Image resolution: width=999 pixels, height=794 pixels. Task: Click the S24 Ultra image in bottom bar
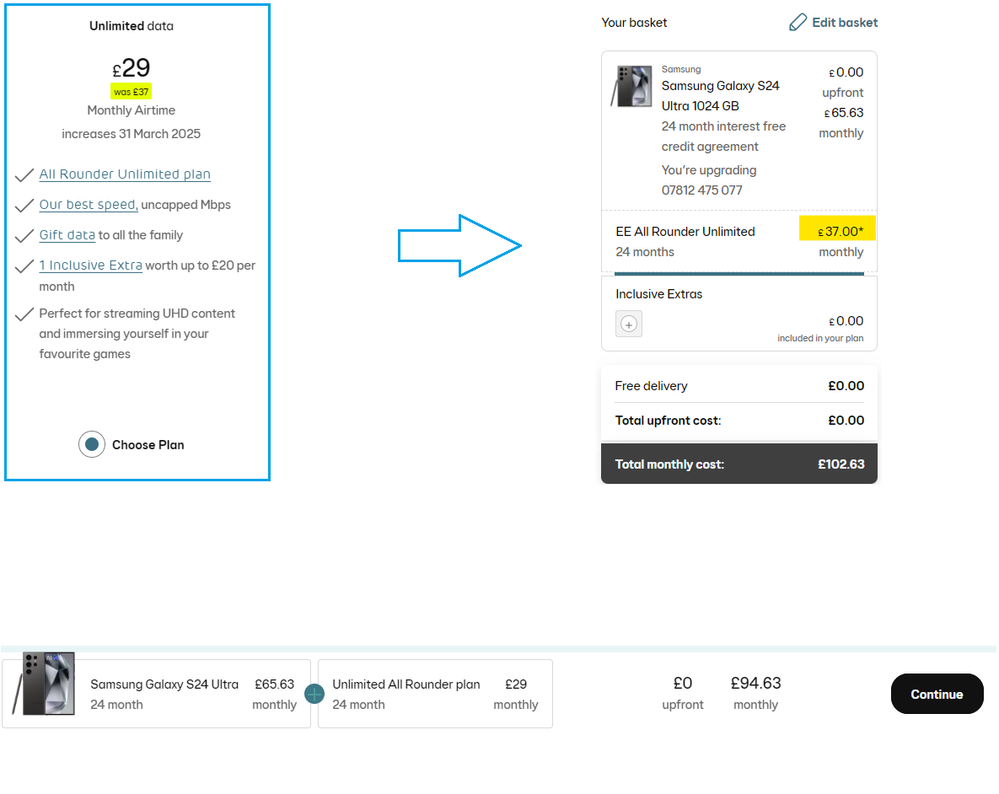44,683
